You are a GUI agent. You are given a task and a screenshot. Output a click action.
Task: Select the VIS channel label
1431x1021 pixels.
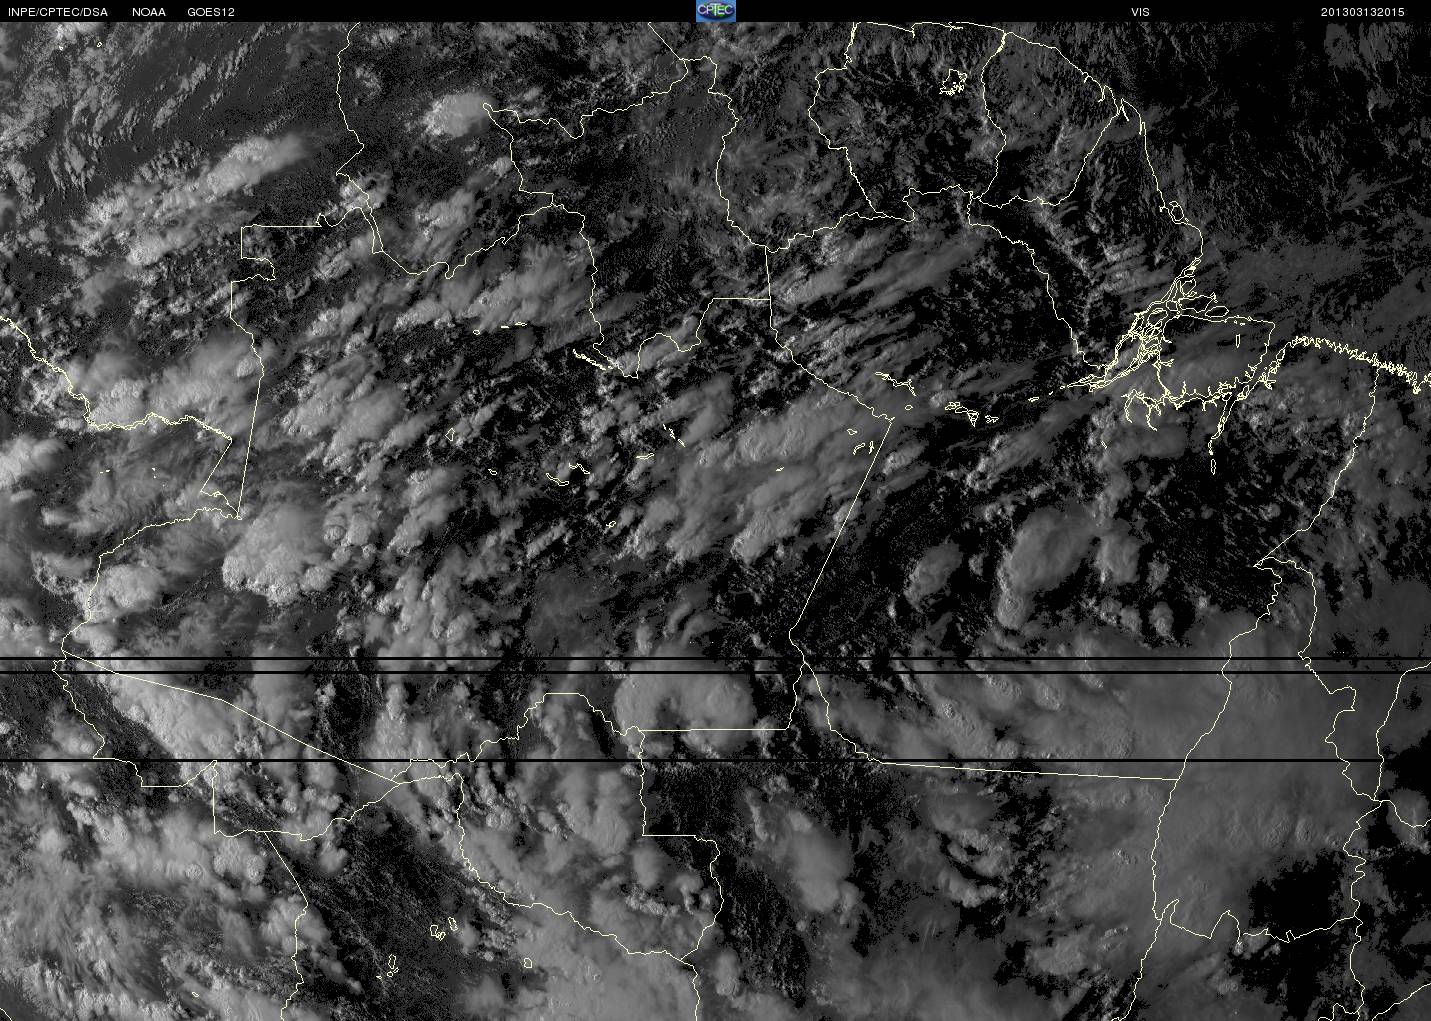1140,12
